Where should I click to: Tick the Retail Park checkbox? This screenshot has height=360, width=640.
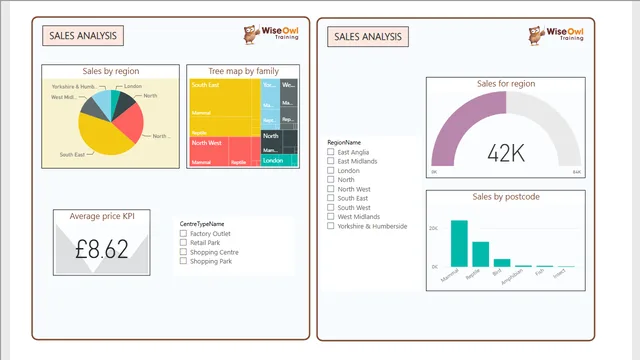pos(183,242)
